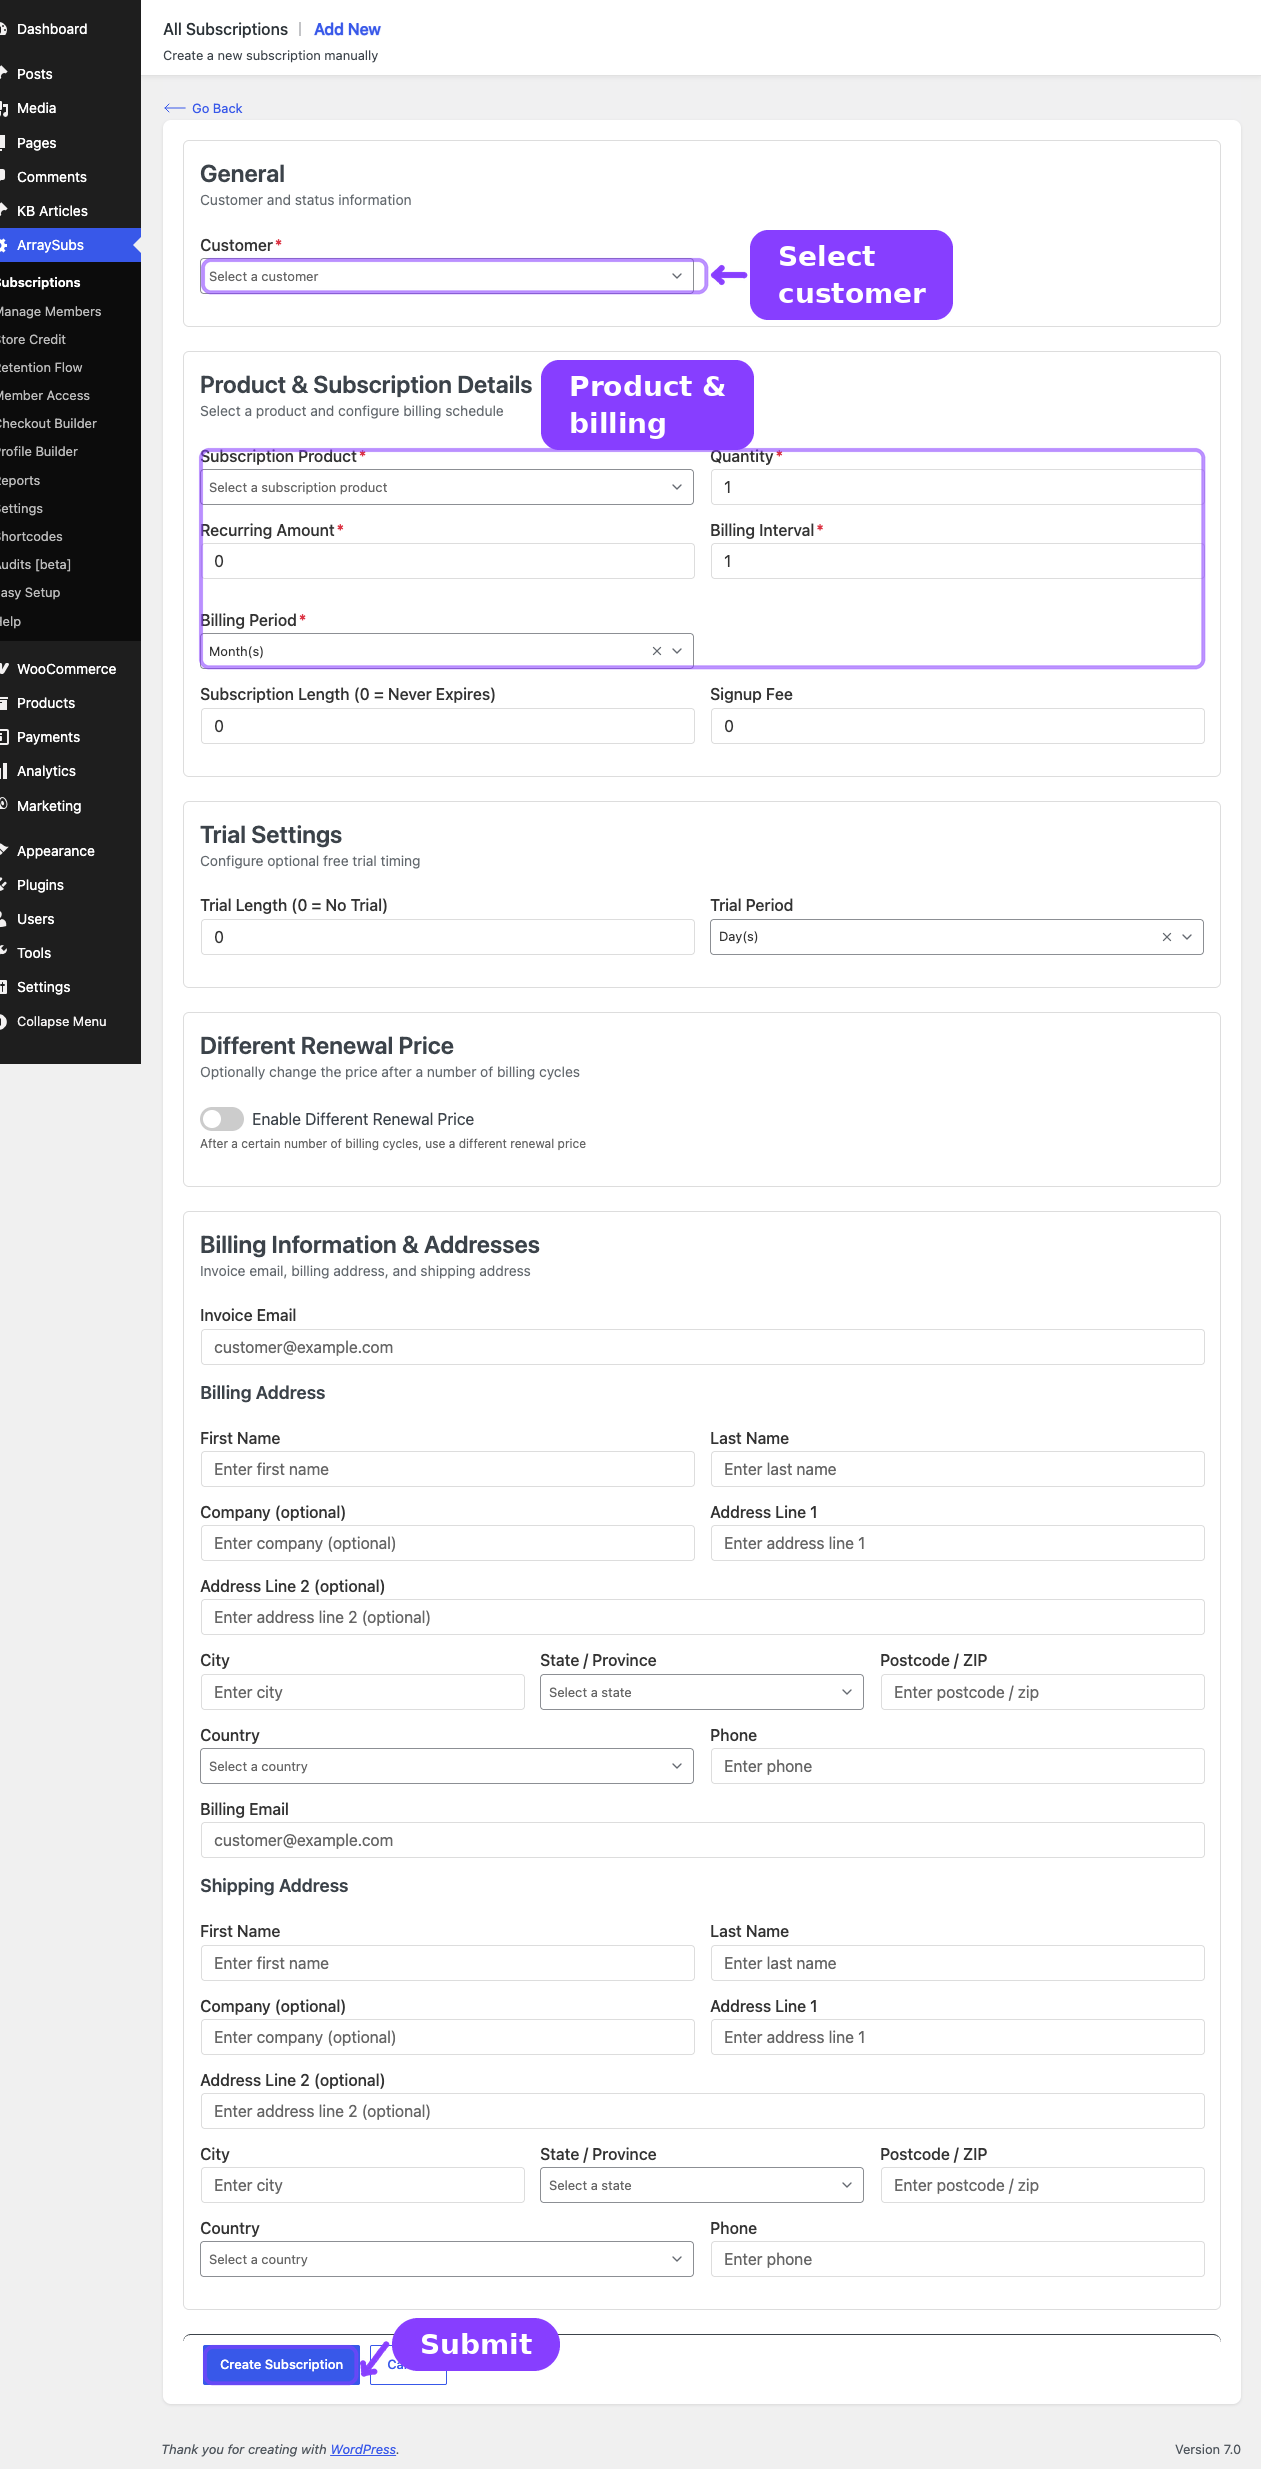Image resolution: width=1261 pixels, height=2469 pixels.
Task: Click Billing Address Last Name field
Action: [957, 1469]
